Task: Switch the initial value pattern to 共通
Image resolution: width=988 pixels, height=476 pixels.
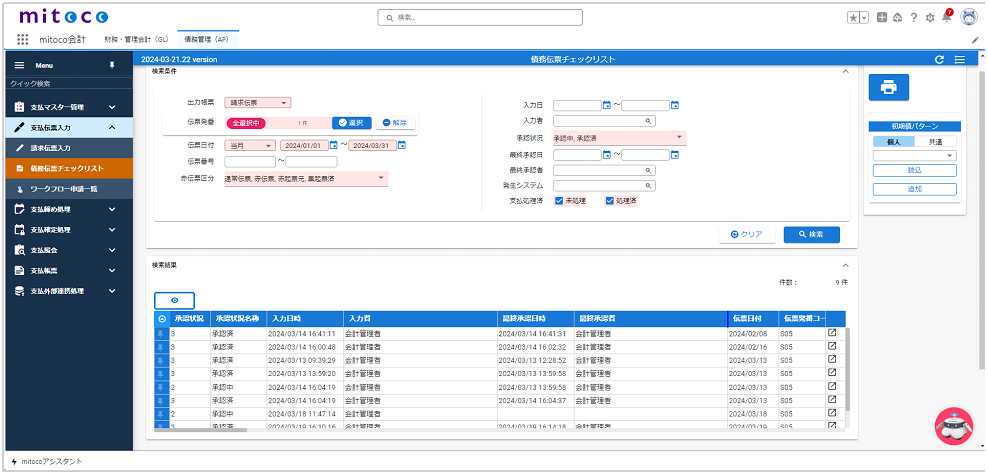Action: [937, 142]
